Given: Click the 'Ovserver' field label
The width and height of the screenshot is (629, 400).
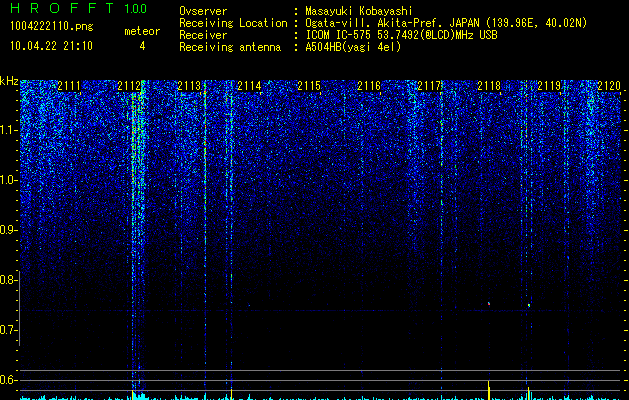Looking at the screenshot, I should (203, 11).
